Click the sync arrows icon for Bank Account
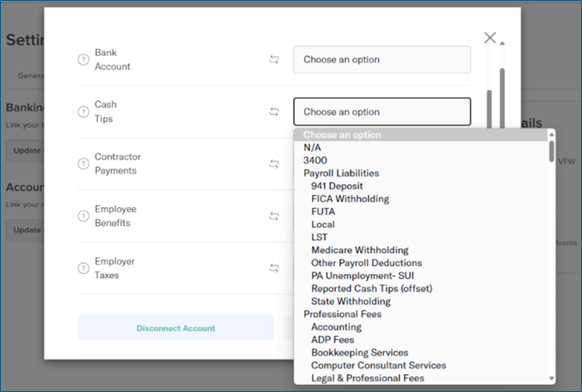Image resolution: width=582 pixels, height=392 pixels. [x=274, y=59]
